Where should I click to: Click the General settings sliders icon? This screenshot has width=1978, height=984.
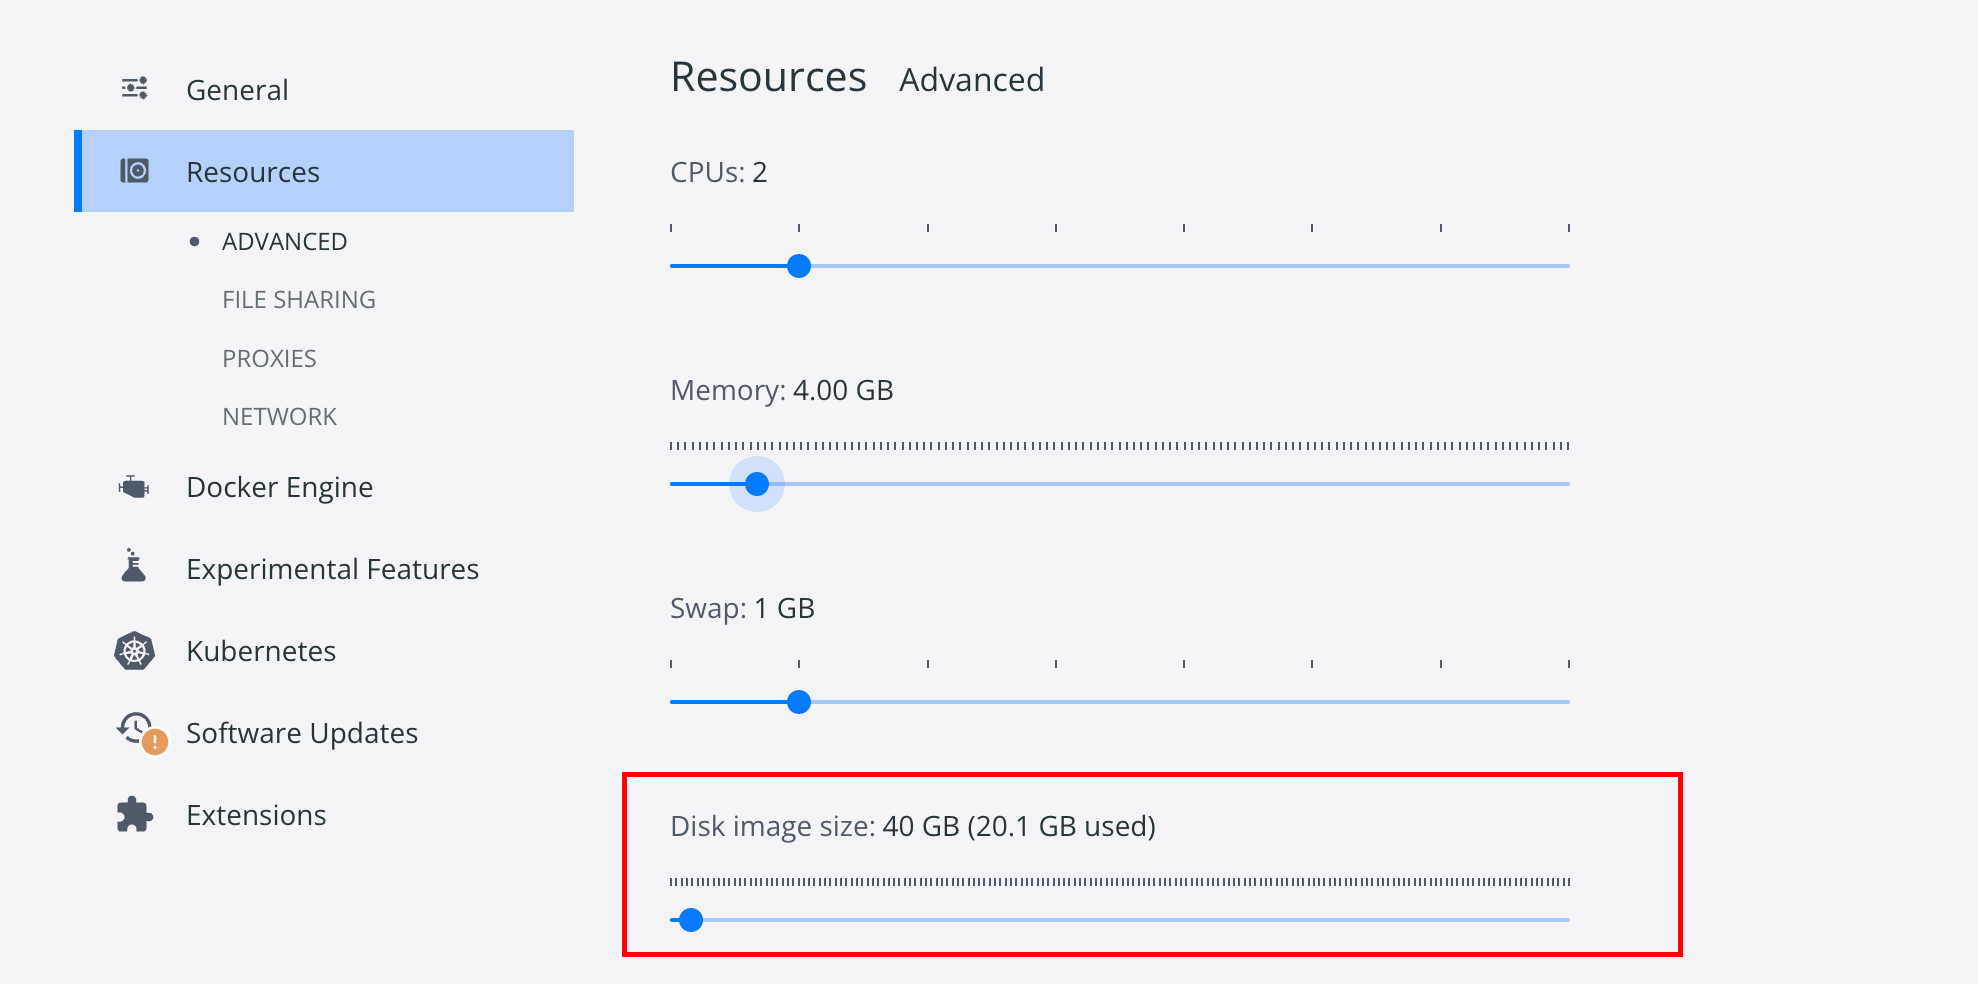pyautogui.click(x=134, y=89)
